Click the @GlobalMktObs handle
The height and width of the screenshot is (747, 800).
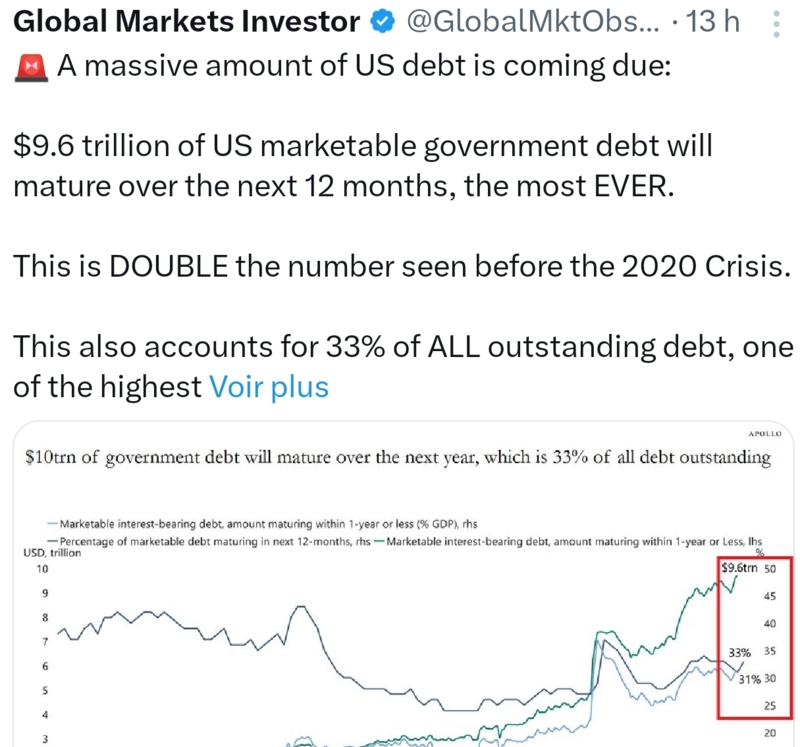[530, 22]
